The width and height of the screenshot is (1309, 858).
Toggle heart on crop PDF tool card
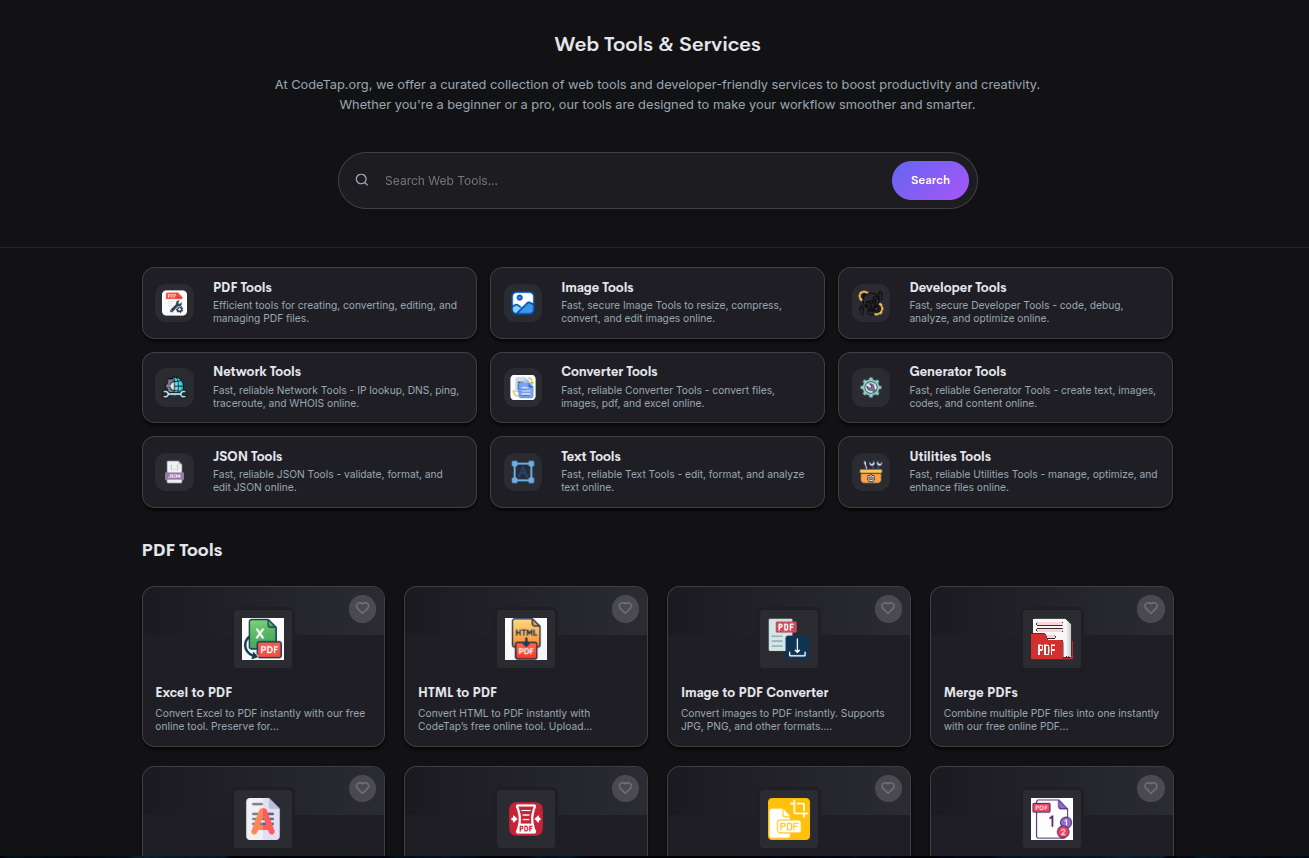click(x=888, y=788)
